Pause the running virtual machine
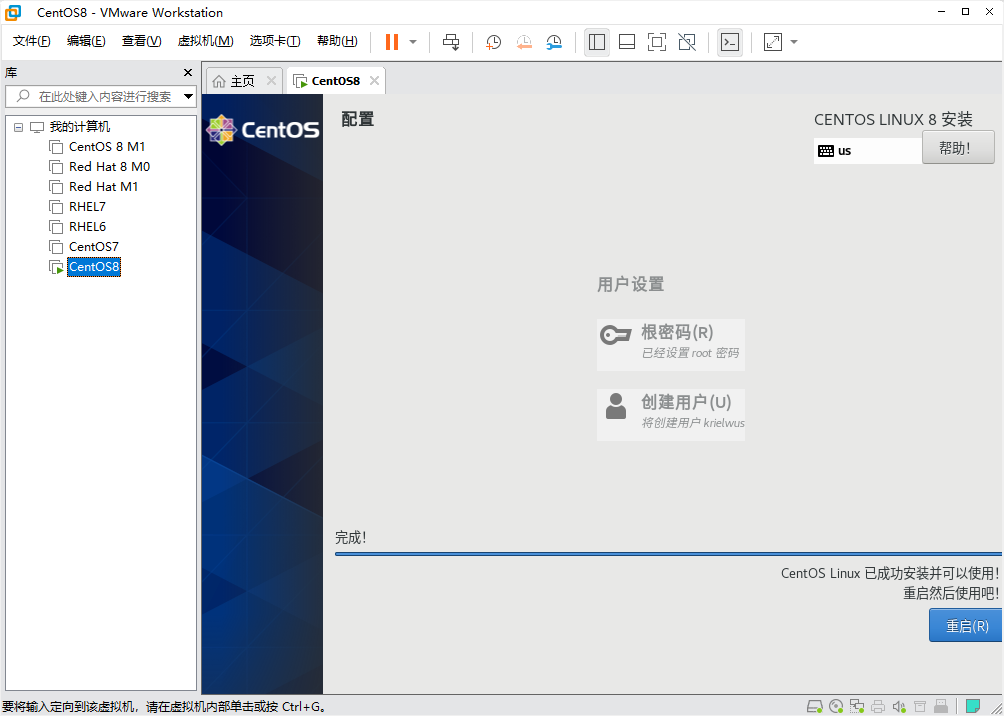Screen dimensions: 1004x716 pyautogui.click(x=392, y=42)
